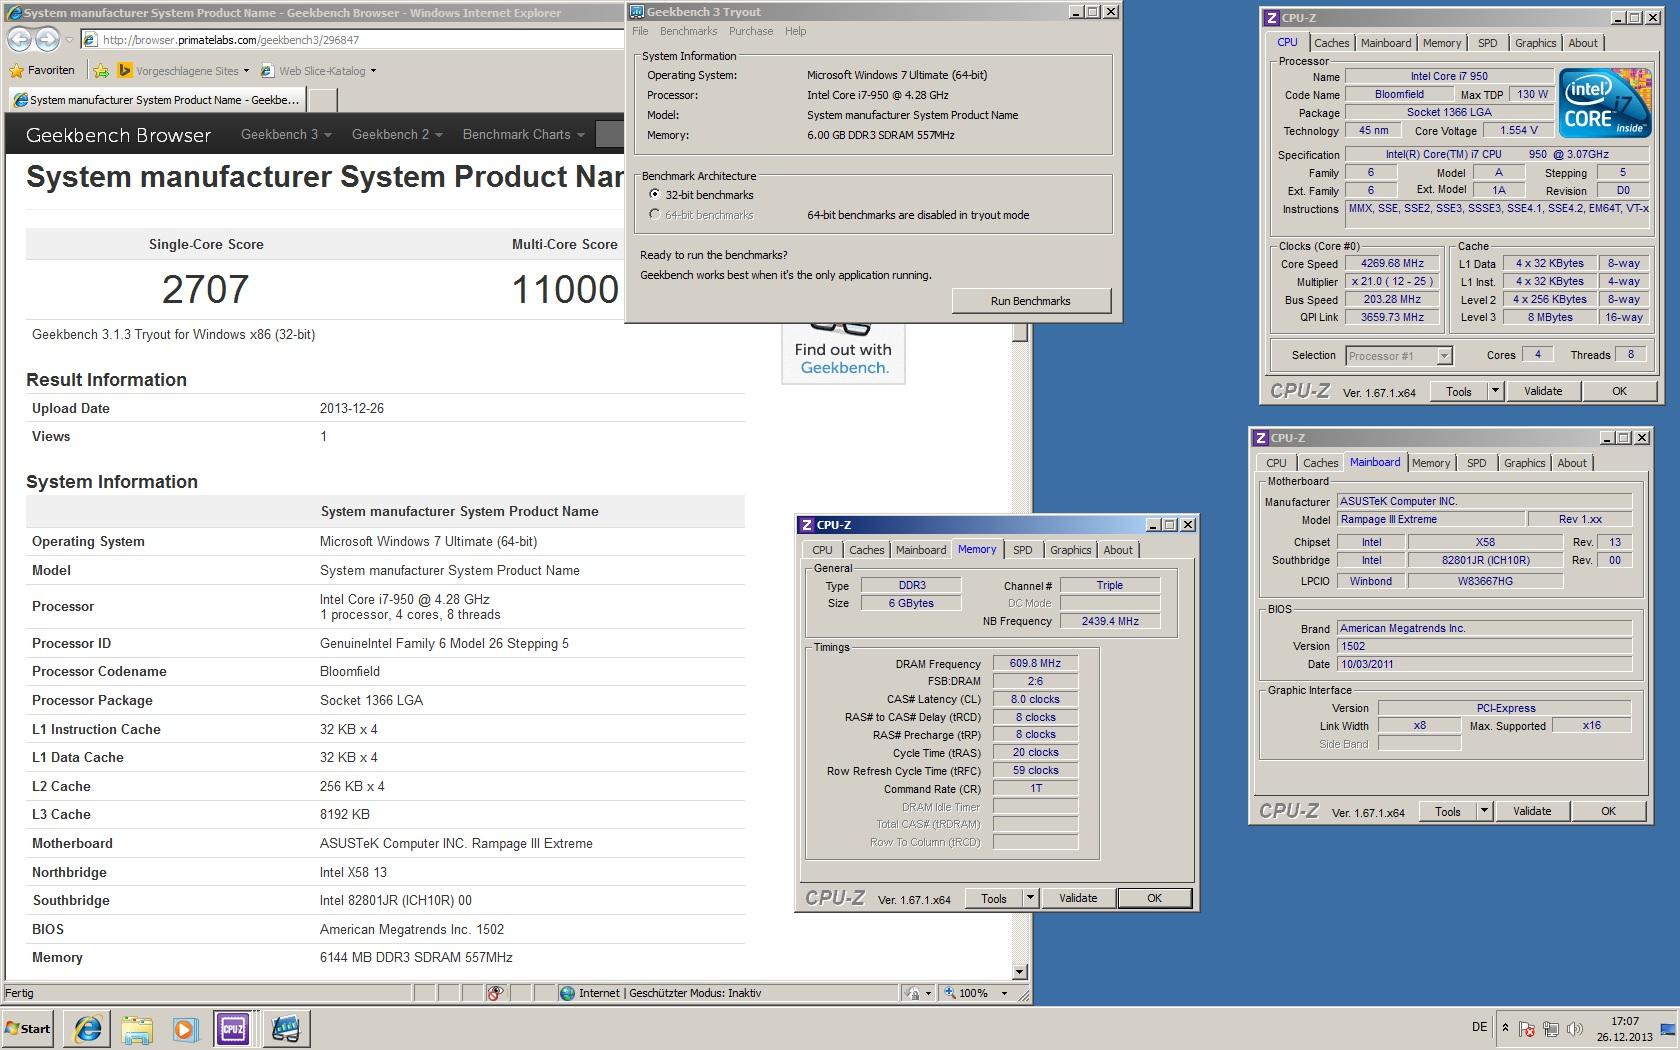This screenshot has height=1050, width=1680.
Task: Click the Bing icon beside Vorgeschlagene Sites
Action: (x=125, y=70)
